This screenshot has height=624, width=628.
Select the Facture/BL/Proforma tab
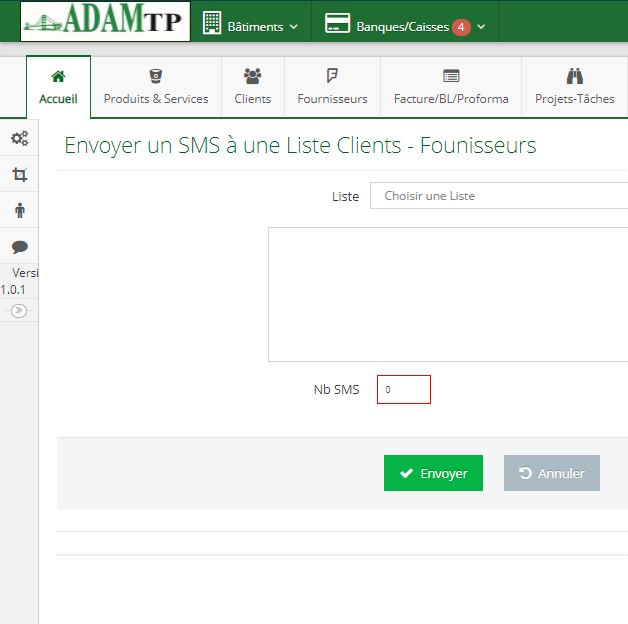pos(451,88)
